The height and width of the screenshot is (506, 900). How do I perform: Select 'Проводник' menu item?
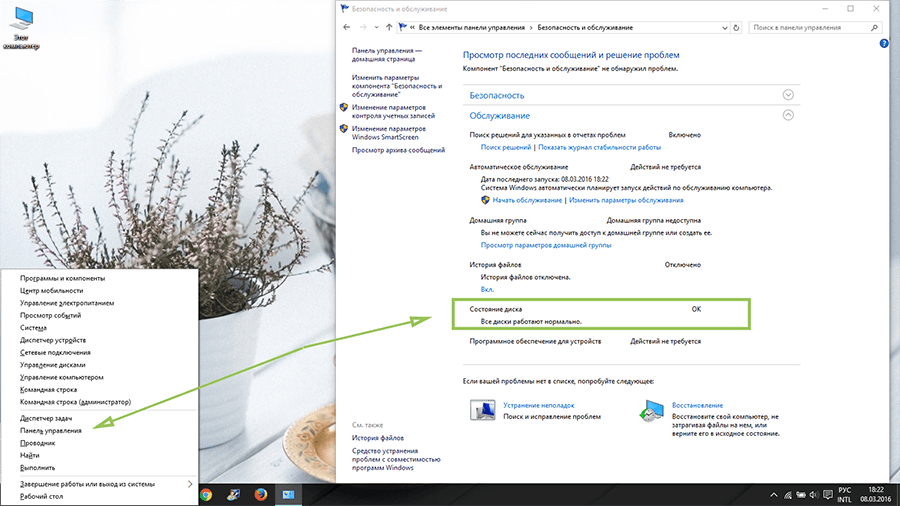point(100,443)
